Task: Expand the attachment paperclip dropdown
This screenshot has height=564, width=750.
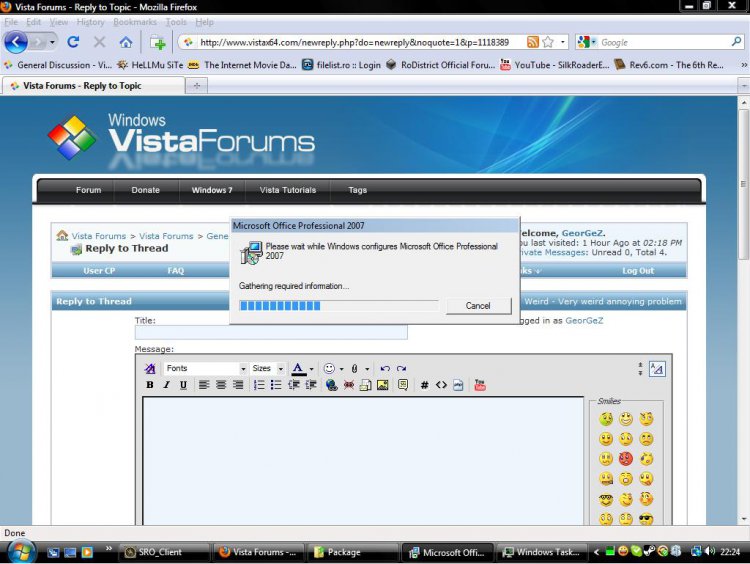Action: point(367,369)
